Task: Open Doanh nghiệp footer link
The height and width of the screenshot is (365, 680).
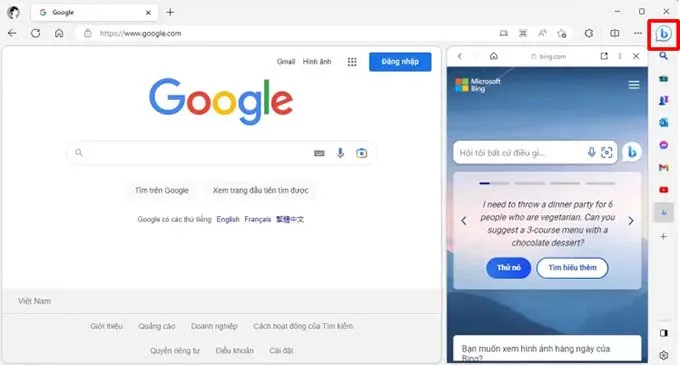Action: click(214, 326)
